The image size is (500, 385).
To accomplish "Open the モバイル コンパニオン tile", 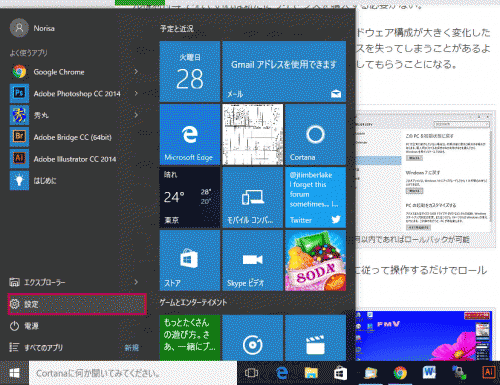I will coord(253,197).
